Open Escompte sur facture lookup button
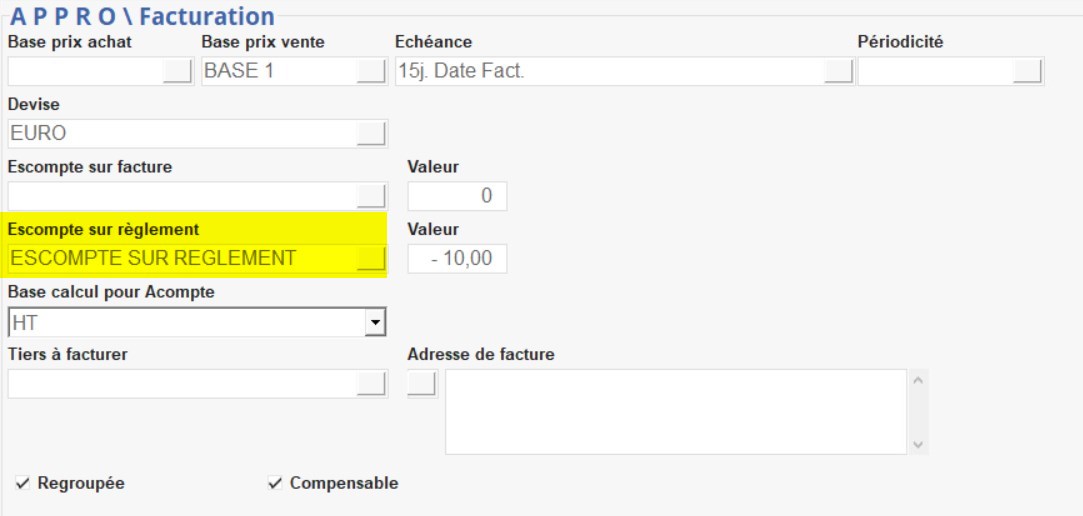 tap(371, 195)
